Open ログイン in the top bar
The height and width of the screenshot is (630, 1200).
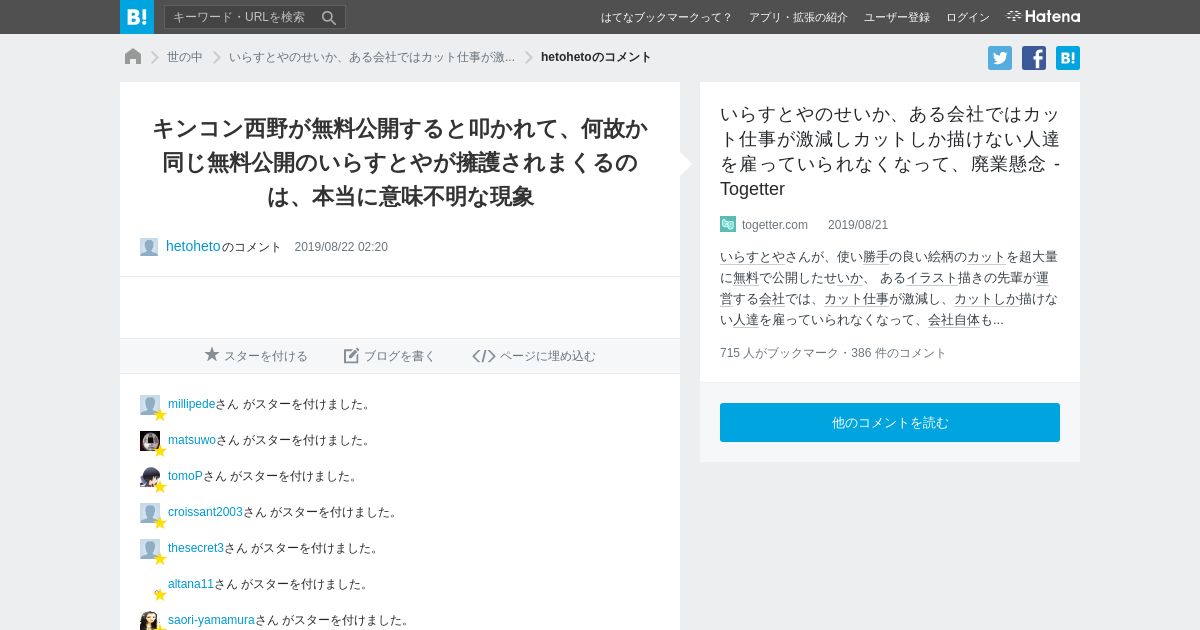tap(968, 17)
